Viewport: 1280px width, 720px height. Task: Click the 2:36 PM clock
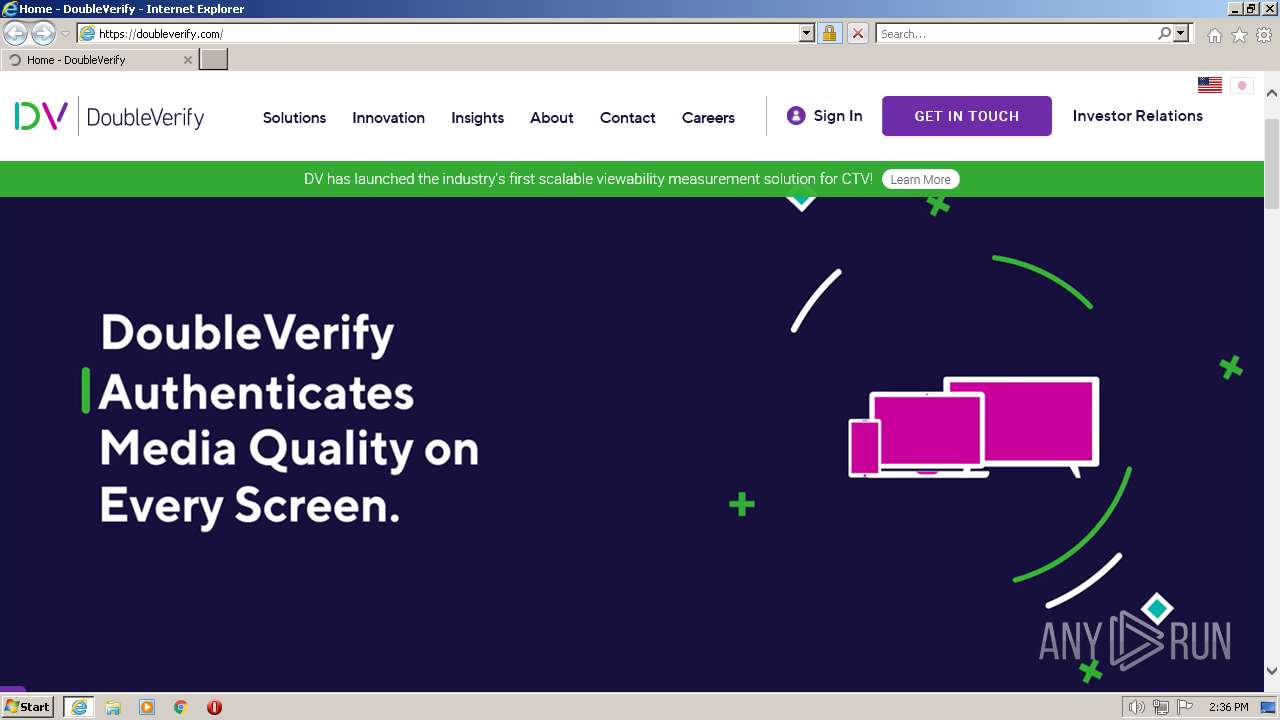[1229, 707]
